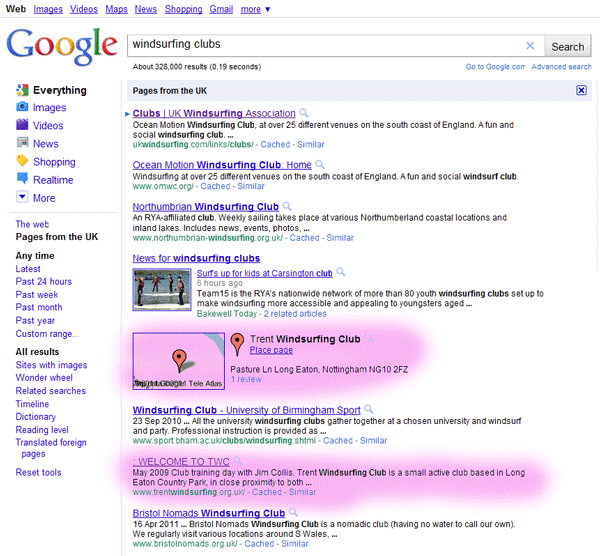Viewport: 600px width, 556px height.
Task: Filter results to Past 24 hours
Action: [44, 282]
